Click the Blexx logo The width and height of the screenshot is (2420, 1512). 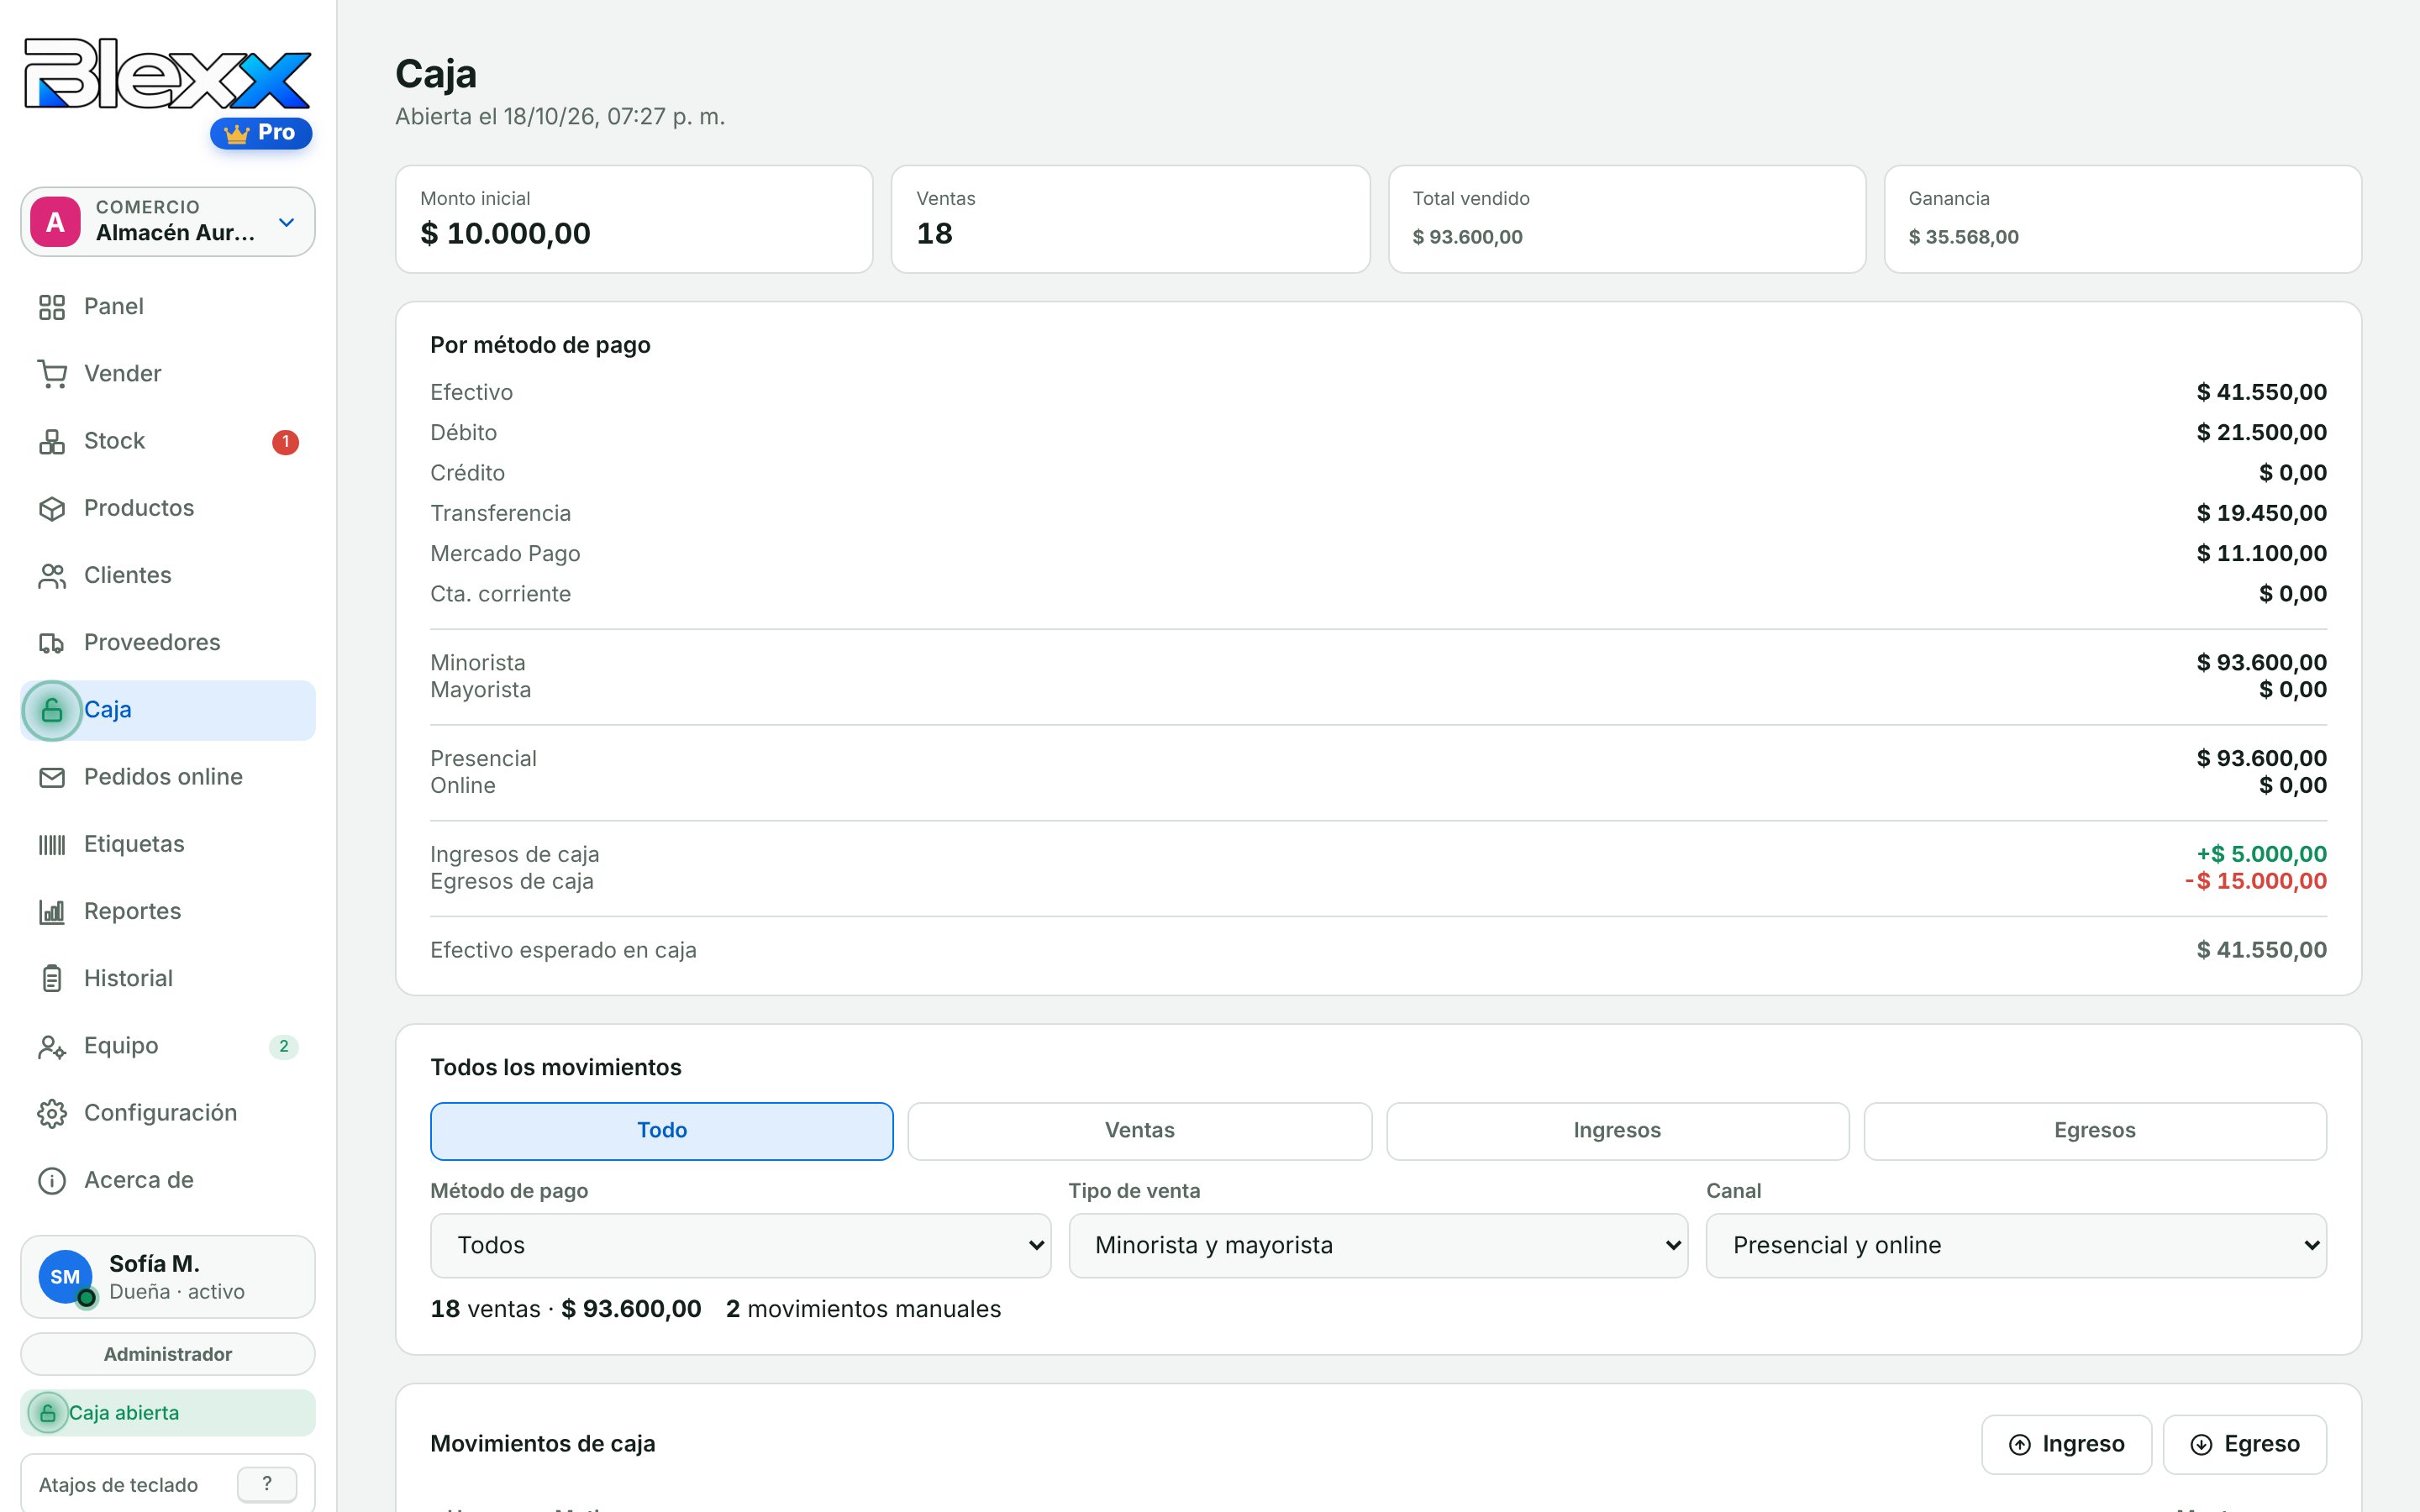point(167,74)
